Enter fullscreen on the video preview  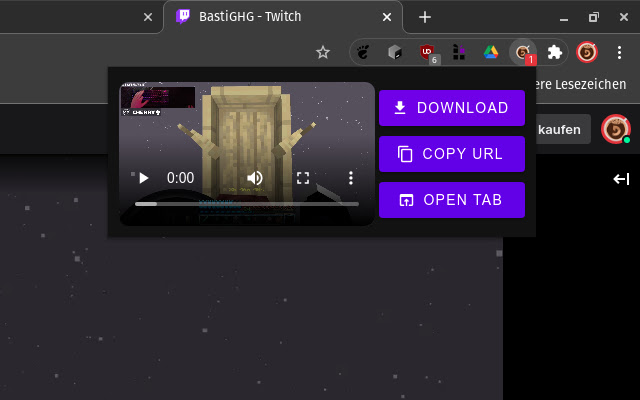click(303, 178)
